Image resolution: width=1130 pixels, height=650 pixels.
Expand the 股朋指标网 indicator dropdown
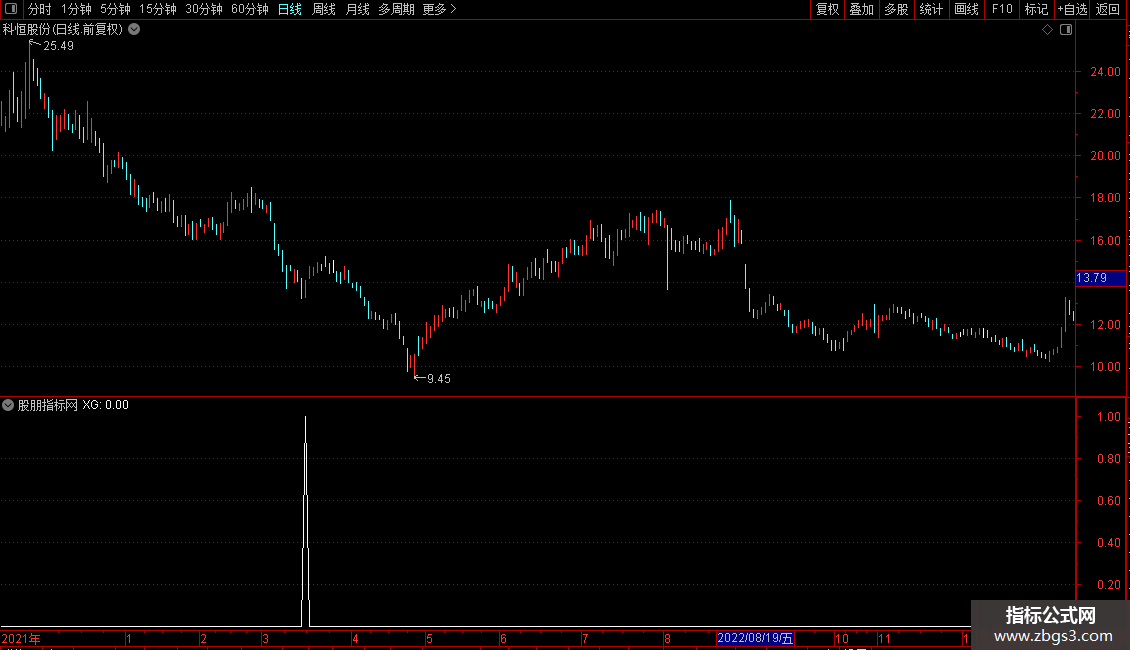[x=8, y=405]
